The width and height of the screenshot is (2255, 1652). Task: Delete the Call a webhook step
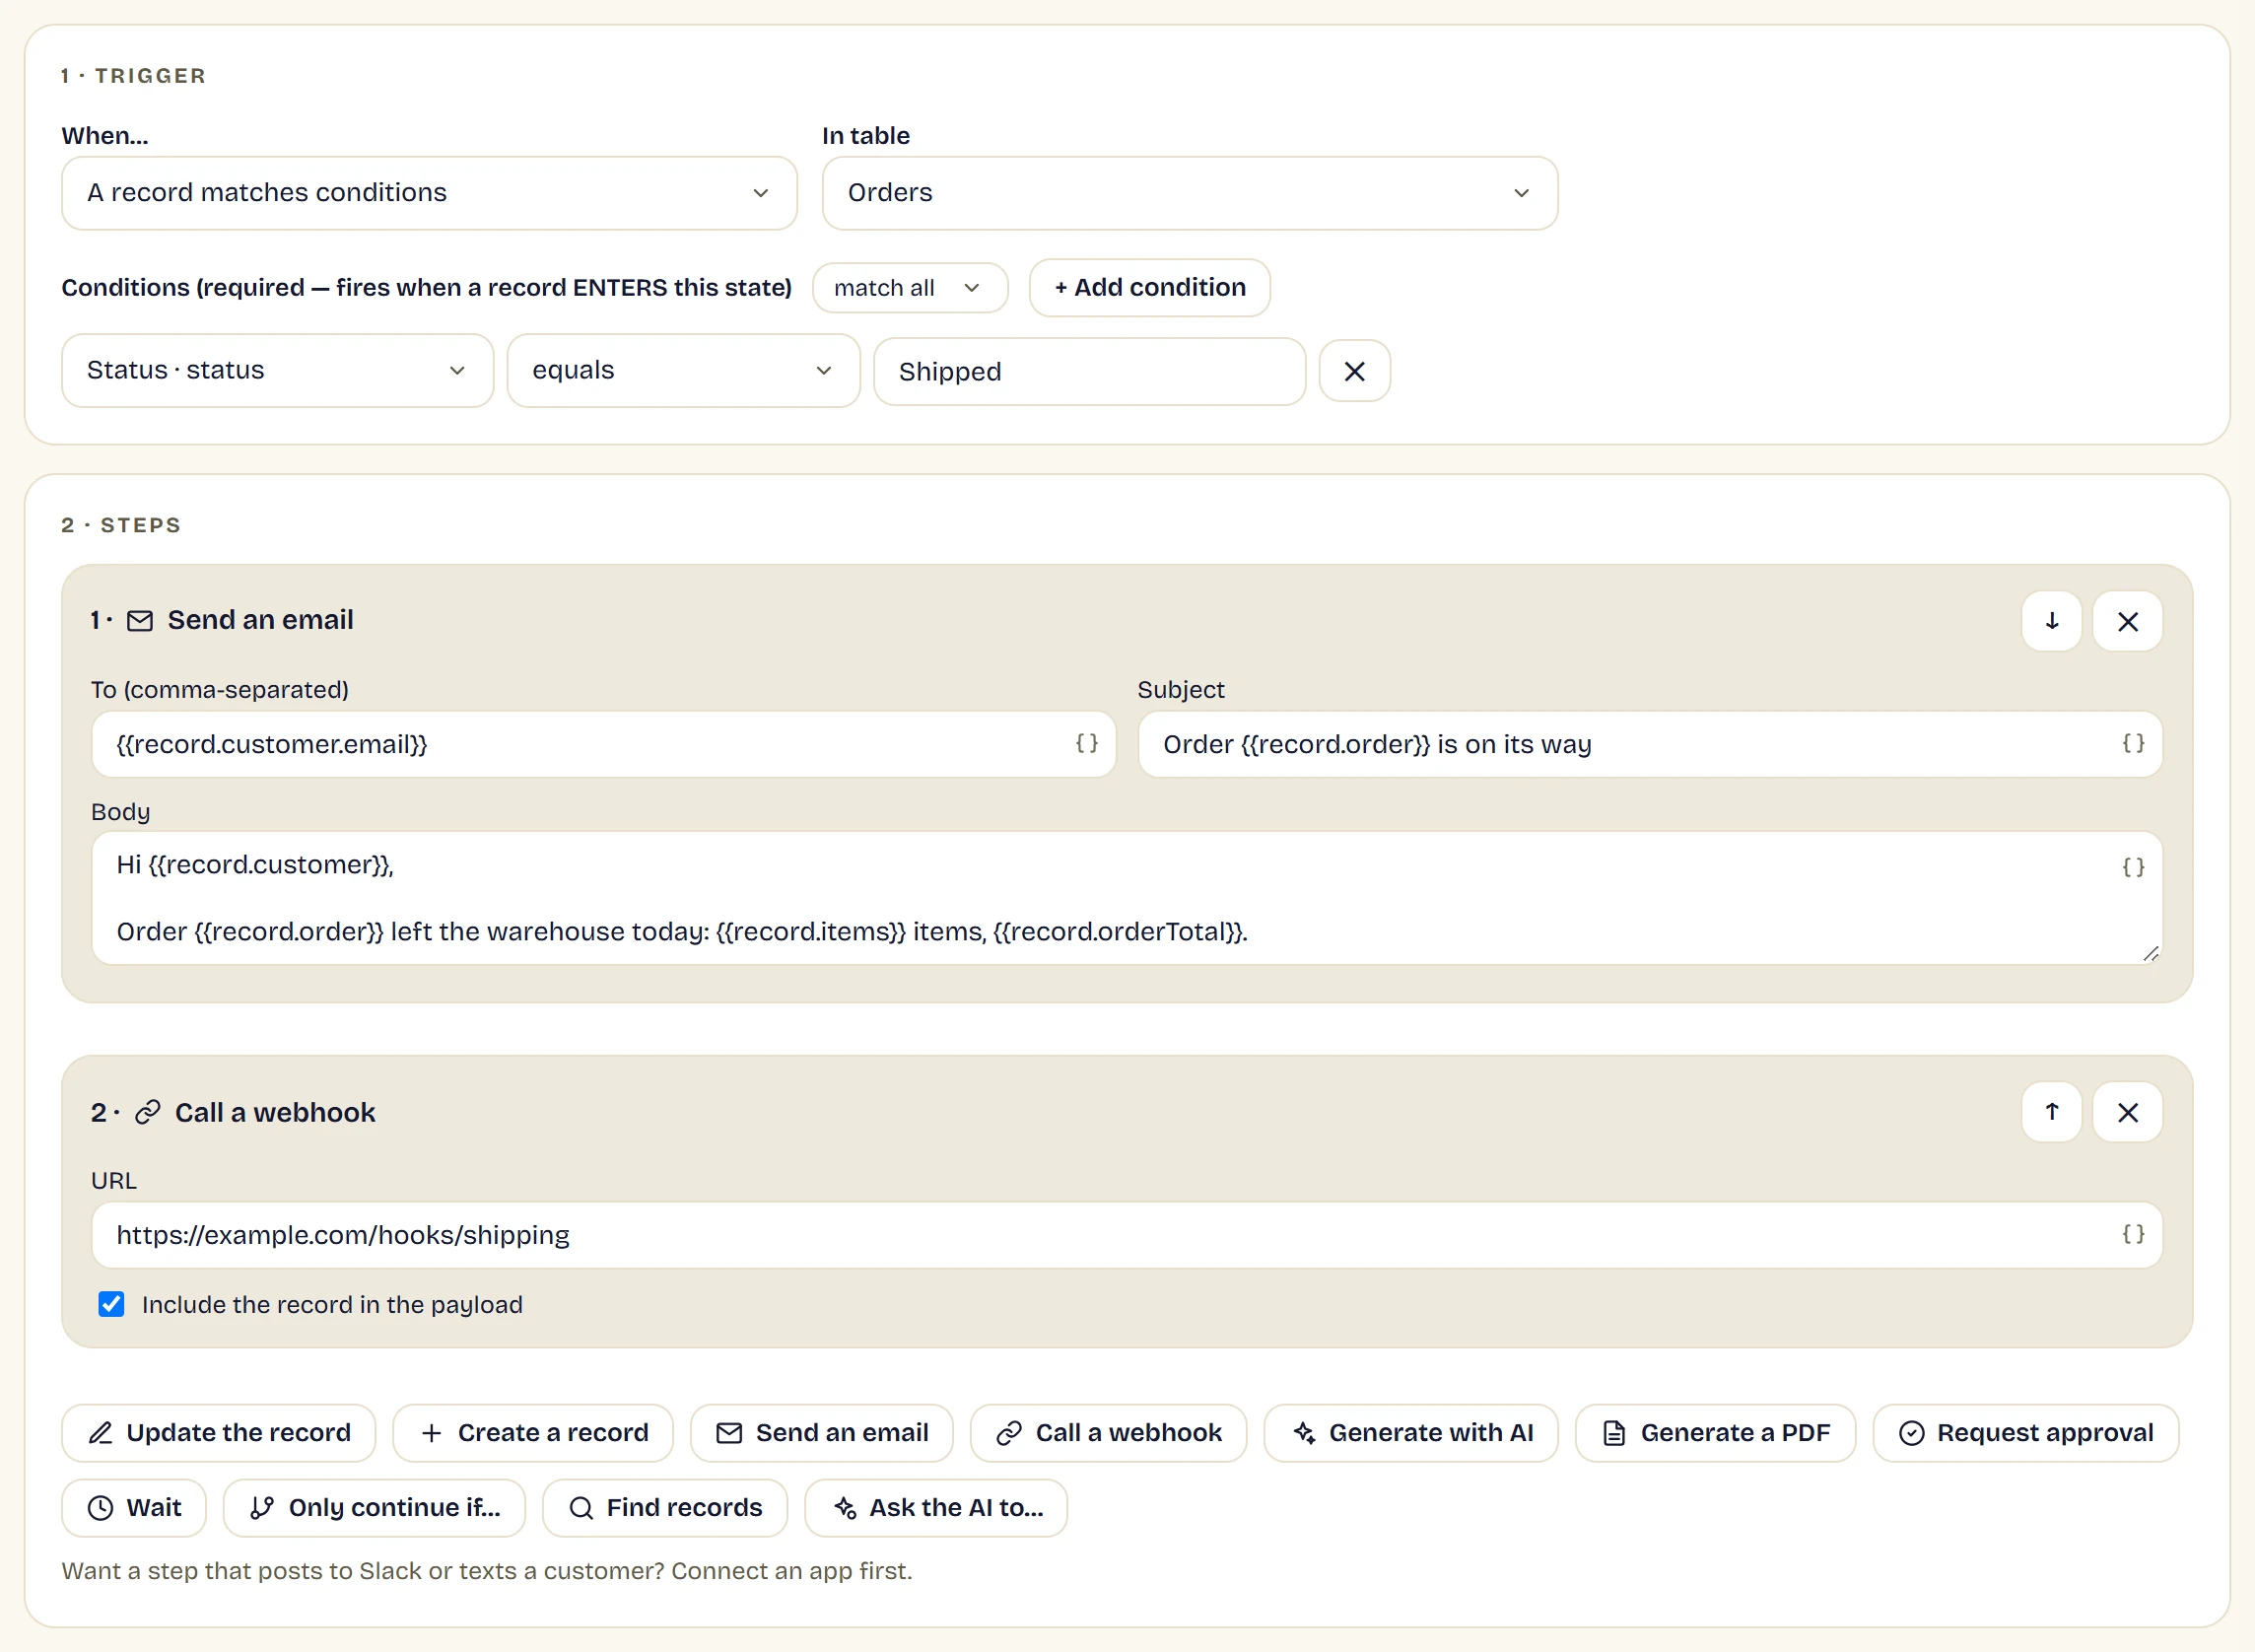coord(2127,1112)
